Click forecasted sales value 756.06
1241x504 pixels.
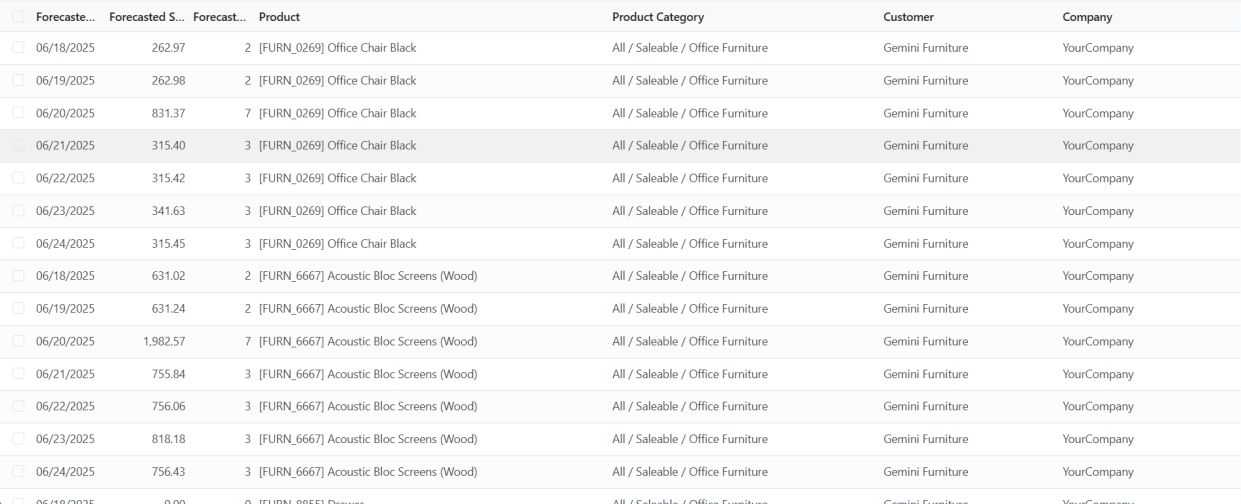tap(168, 406)
